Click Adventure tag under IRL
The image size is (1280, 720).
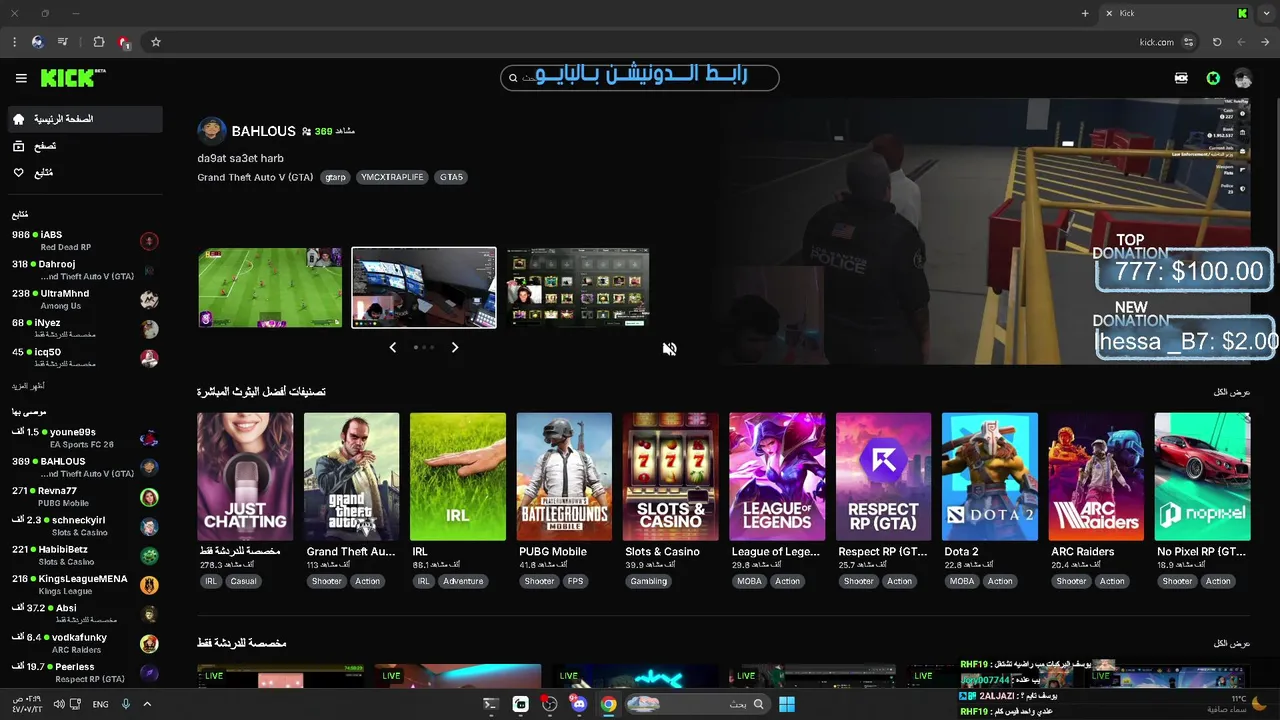coord(463,581)
